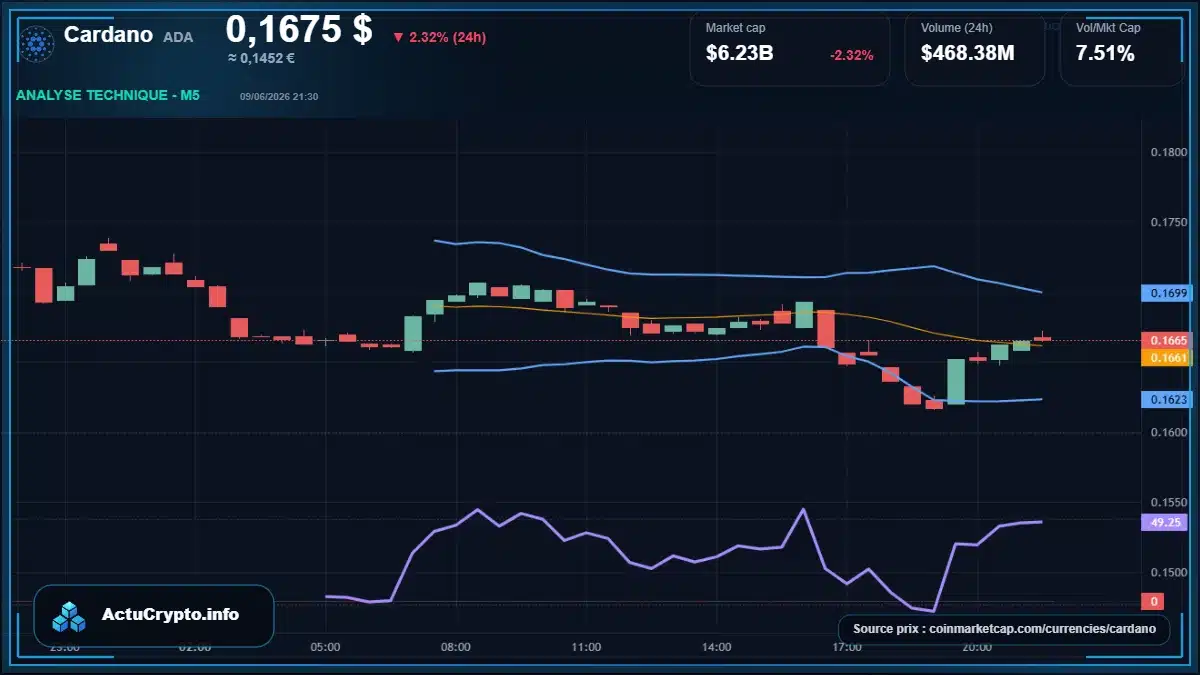Click the purple RSI 49.25 value label
Screen dimensions: 1200x675
coord(1166,522)
